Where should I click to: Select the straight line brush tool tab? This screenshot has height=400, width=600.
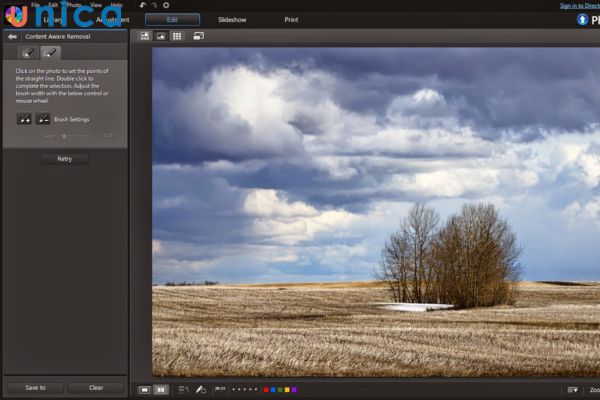(49, 53)
